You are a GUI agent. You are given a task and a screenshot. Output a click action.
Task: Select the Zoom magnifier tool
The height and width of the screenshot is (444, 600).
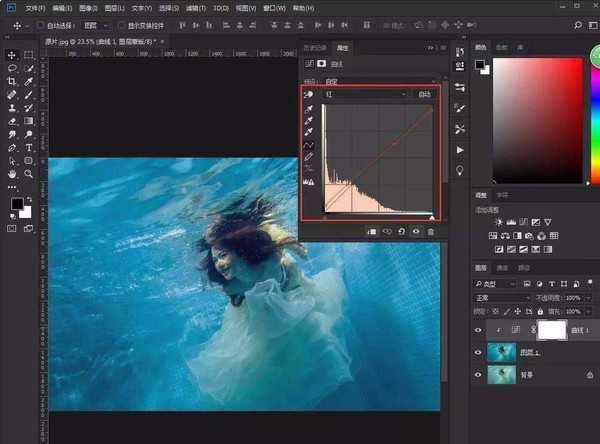point(30,173)
